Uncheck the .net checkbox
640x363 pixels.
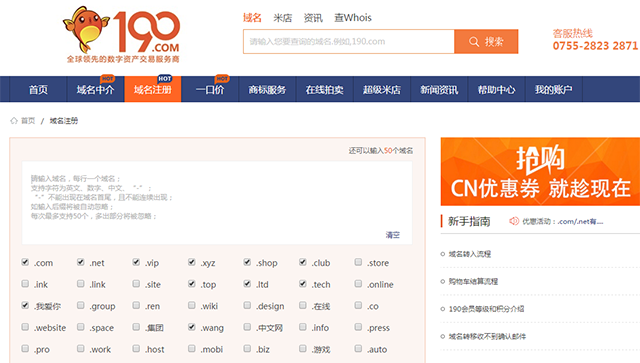(80, 262)
